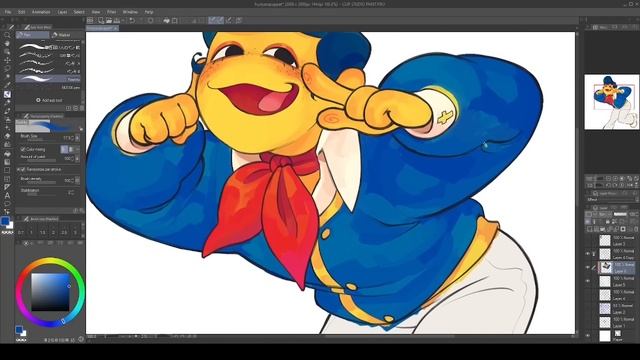Open the Layer menu
The height and width of the screenshot is (360, 640).
pyautogui.click(x=62, y=12)
